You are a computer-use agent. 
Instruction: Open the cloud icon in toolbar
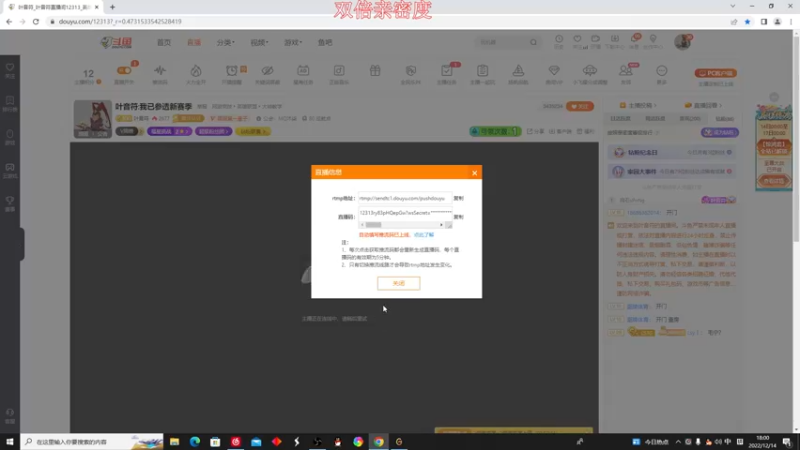(x=590, y=71)
